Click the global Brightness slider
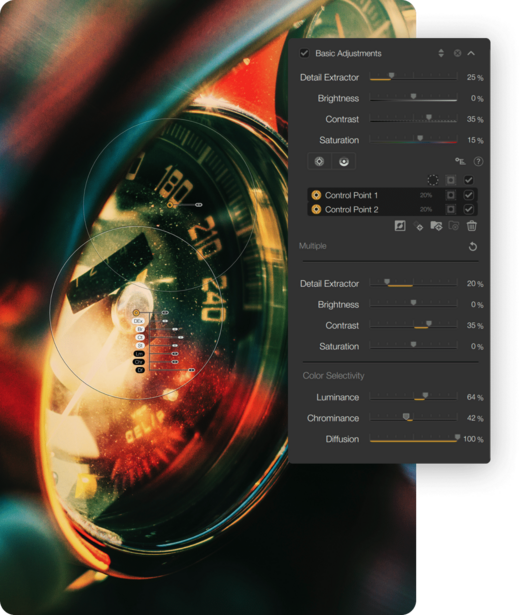The width and height of the screenshot is (523, 615). (414, 98)
